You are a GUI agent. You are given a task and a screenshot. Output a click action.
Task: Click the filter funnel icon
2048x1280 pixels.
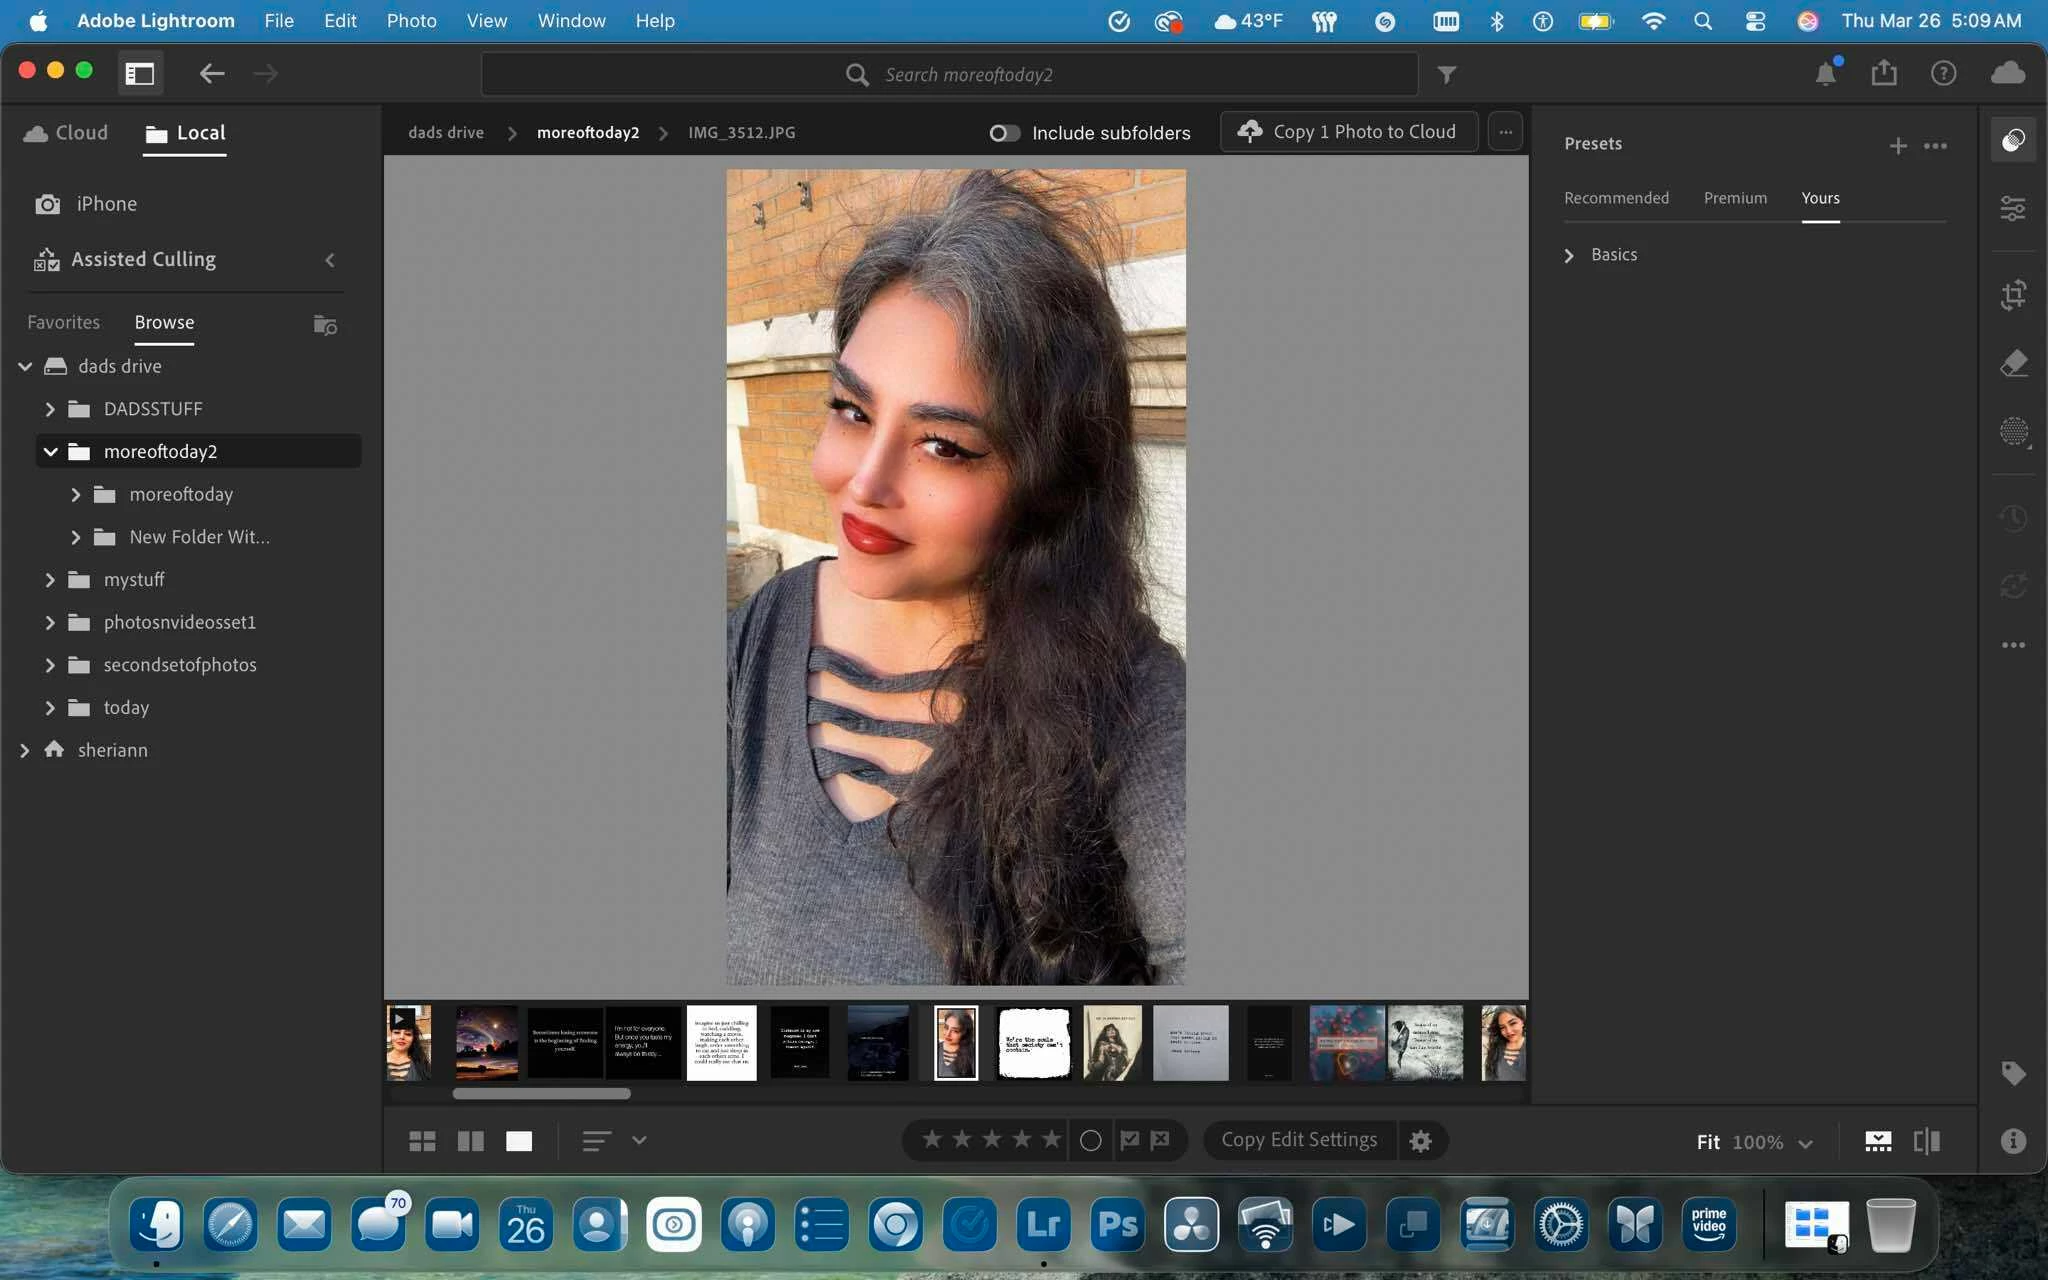1447,74
